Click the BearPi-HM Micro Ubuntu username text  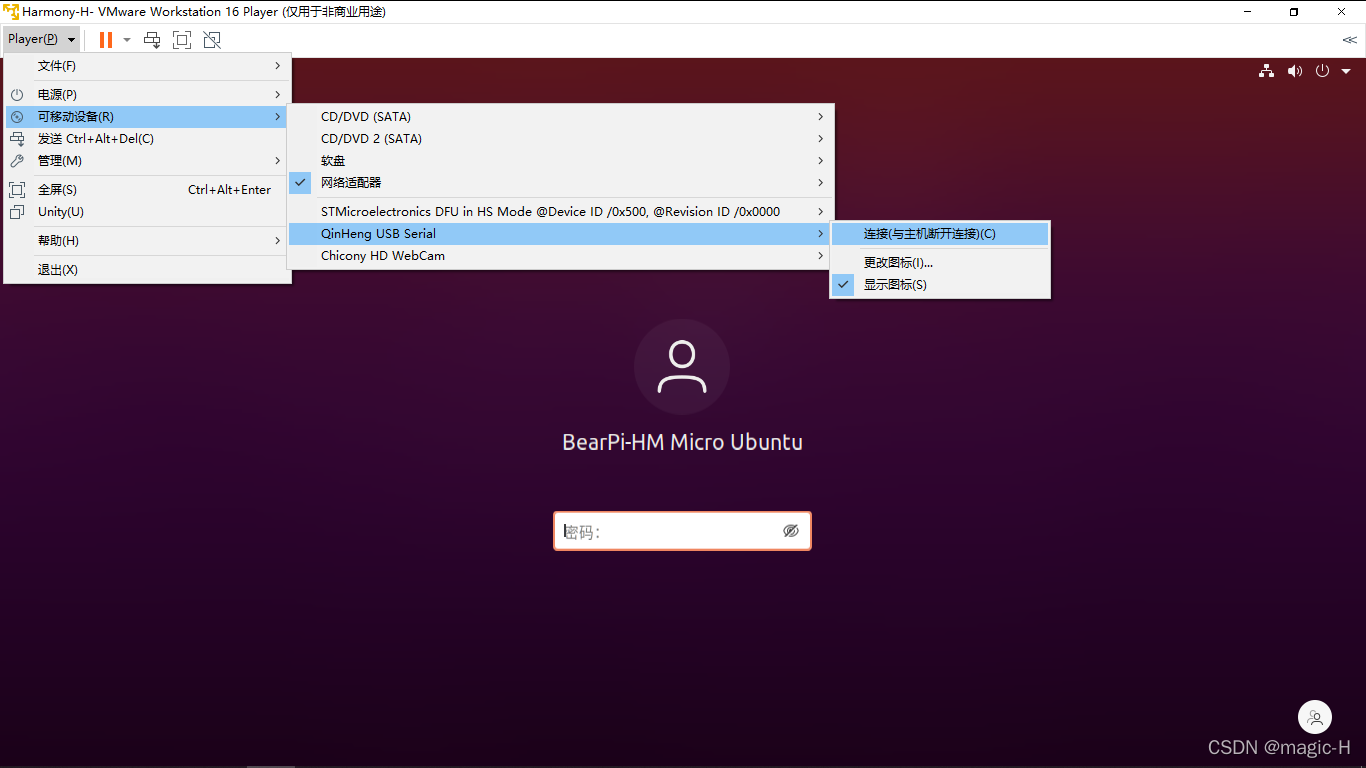(x=683, y=442)
